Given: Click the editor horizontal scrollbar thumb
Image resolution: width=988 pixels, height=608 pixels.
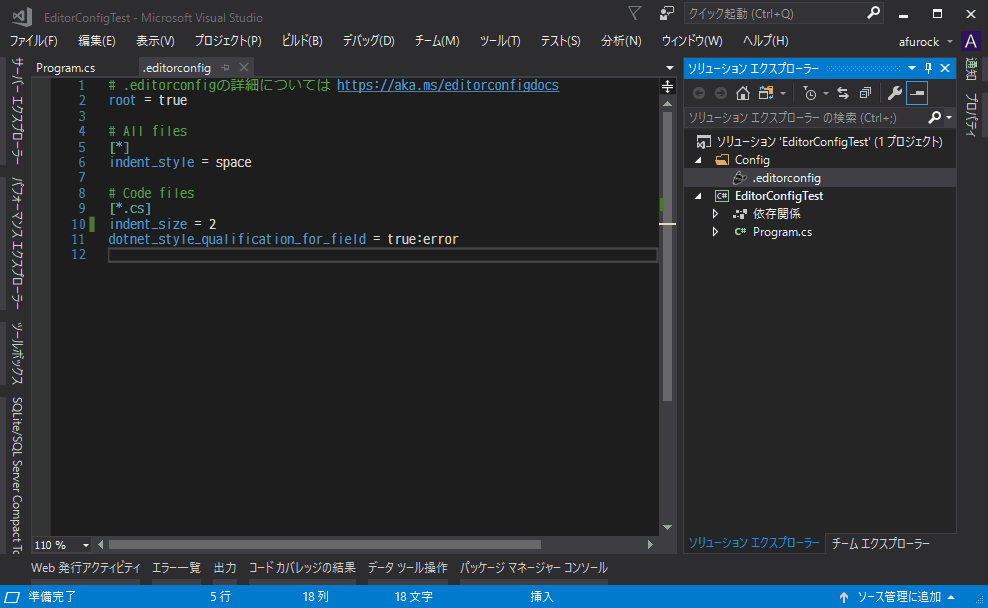Looking at the screenshot, I should (325, 544).
